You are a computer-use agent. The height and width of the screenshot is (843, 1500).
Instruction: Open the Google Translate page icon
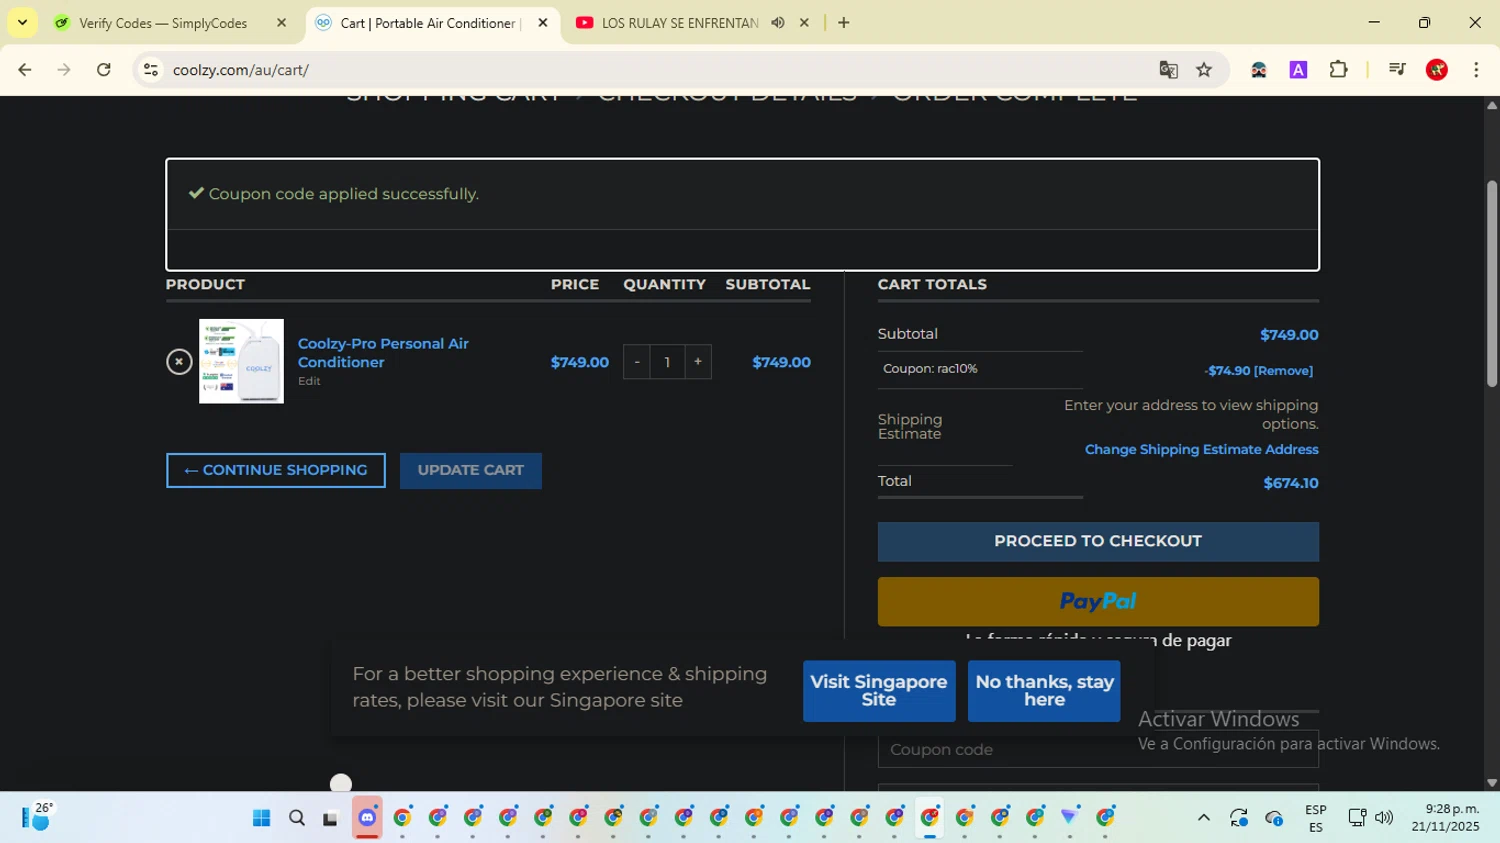coord(1168,70)
